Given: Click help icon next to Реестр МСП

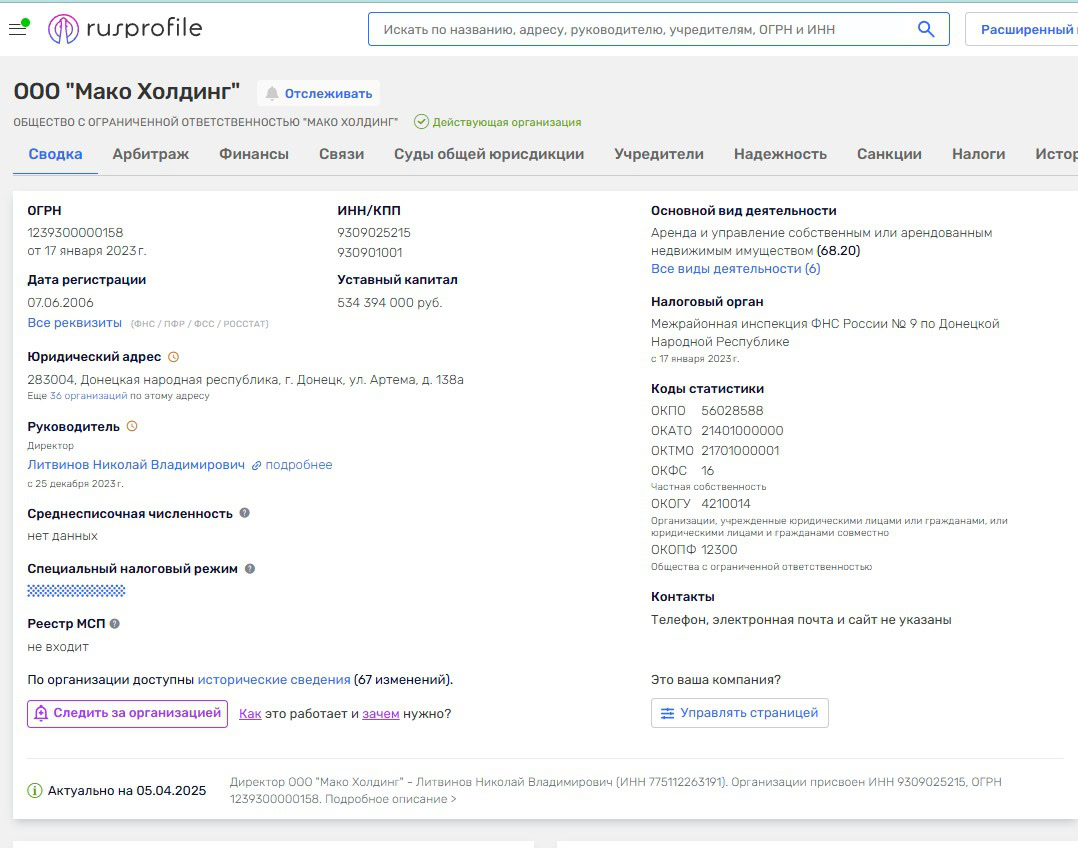Looking at the screenshot, I should click(x=115, y=624).
